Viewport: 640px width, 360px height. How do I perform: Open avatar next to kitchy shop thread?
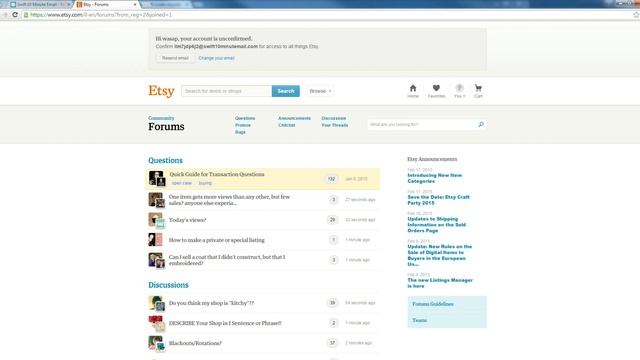coord(157,303)
